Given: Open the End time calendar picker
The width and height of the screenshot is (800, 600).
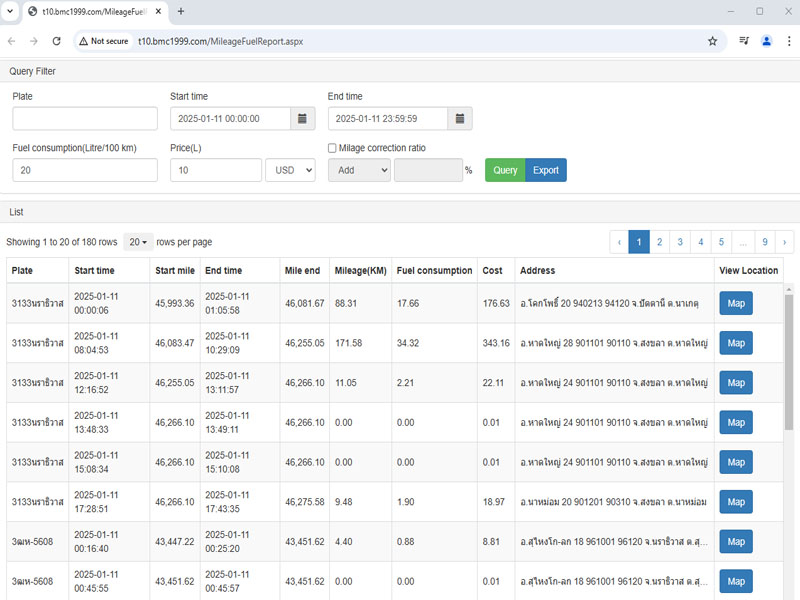Looking at the screenshot, I should click(x=460, y=119).
